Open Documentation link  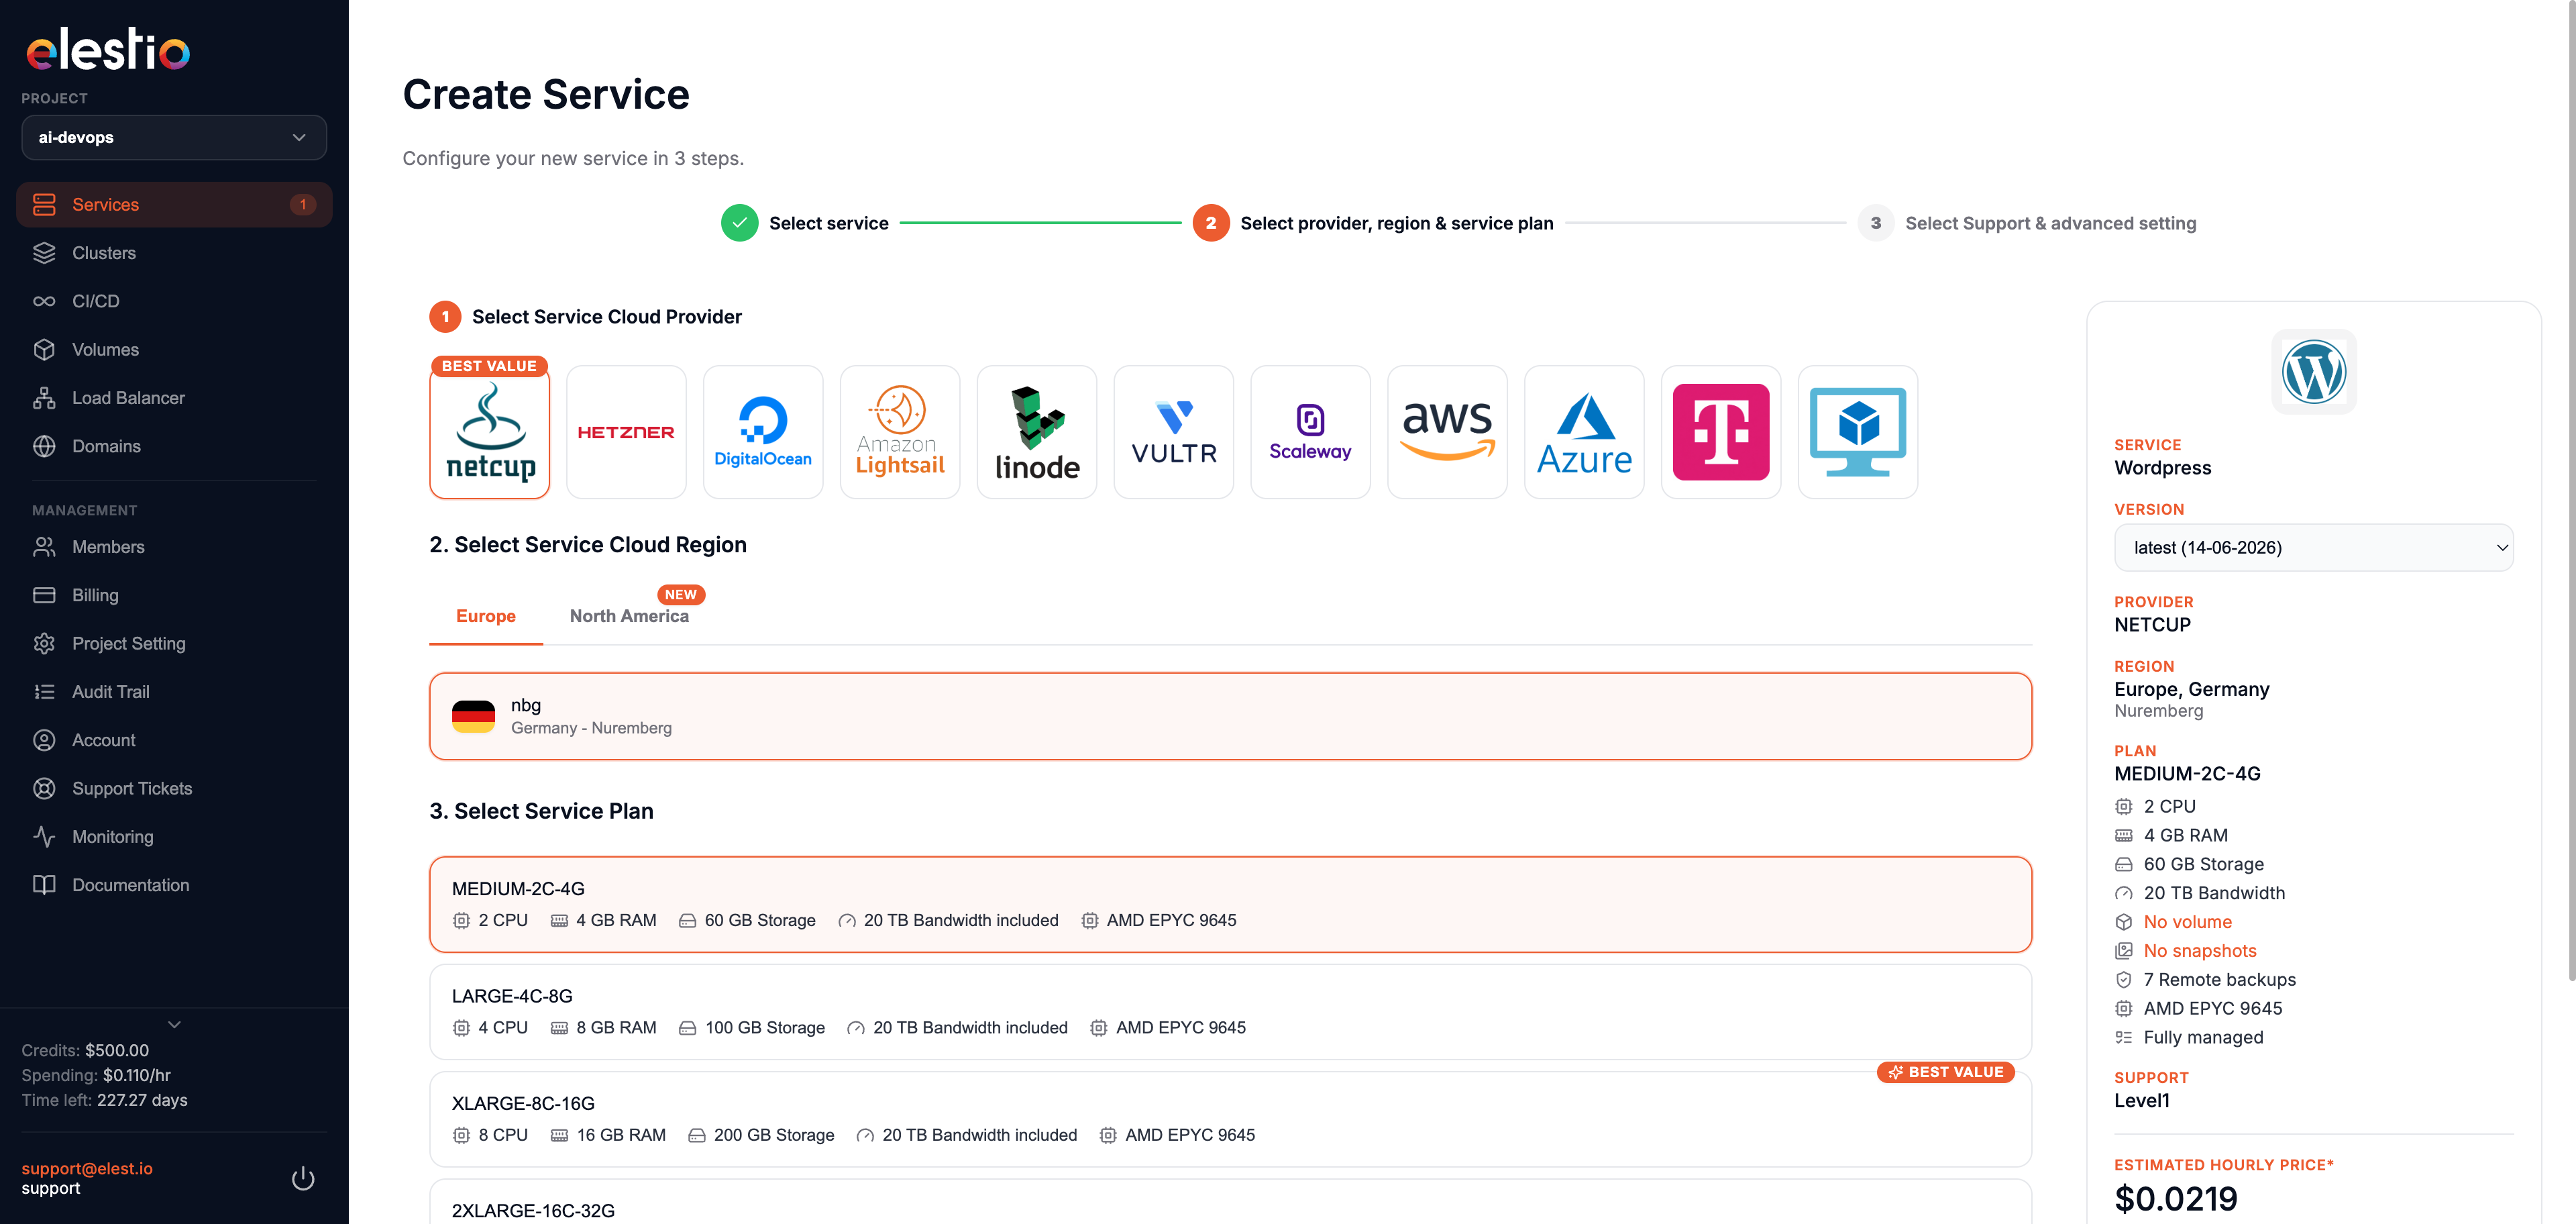coord(174,885)
